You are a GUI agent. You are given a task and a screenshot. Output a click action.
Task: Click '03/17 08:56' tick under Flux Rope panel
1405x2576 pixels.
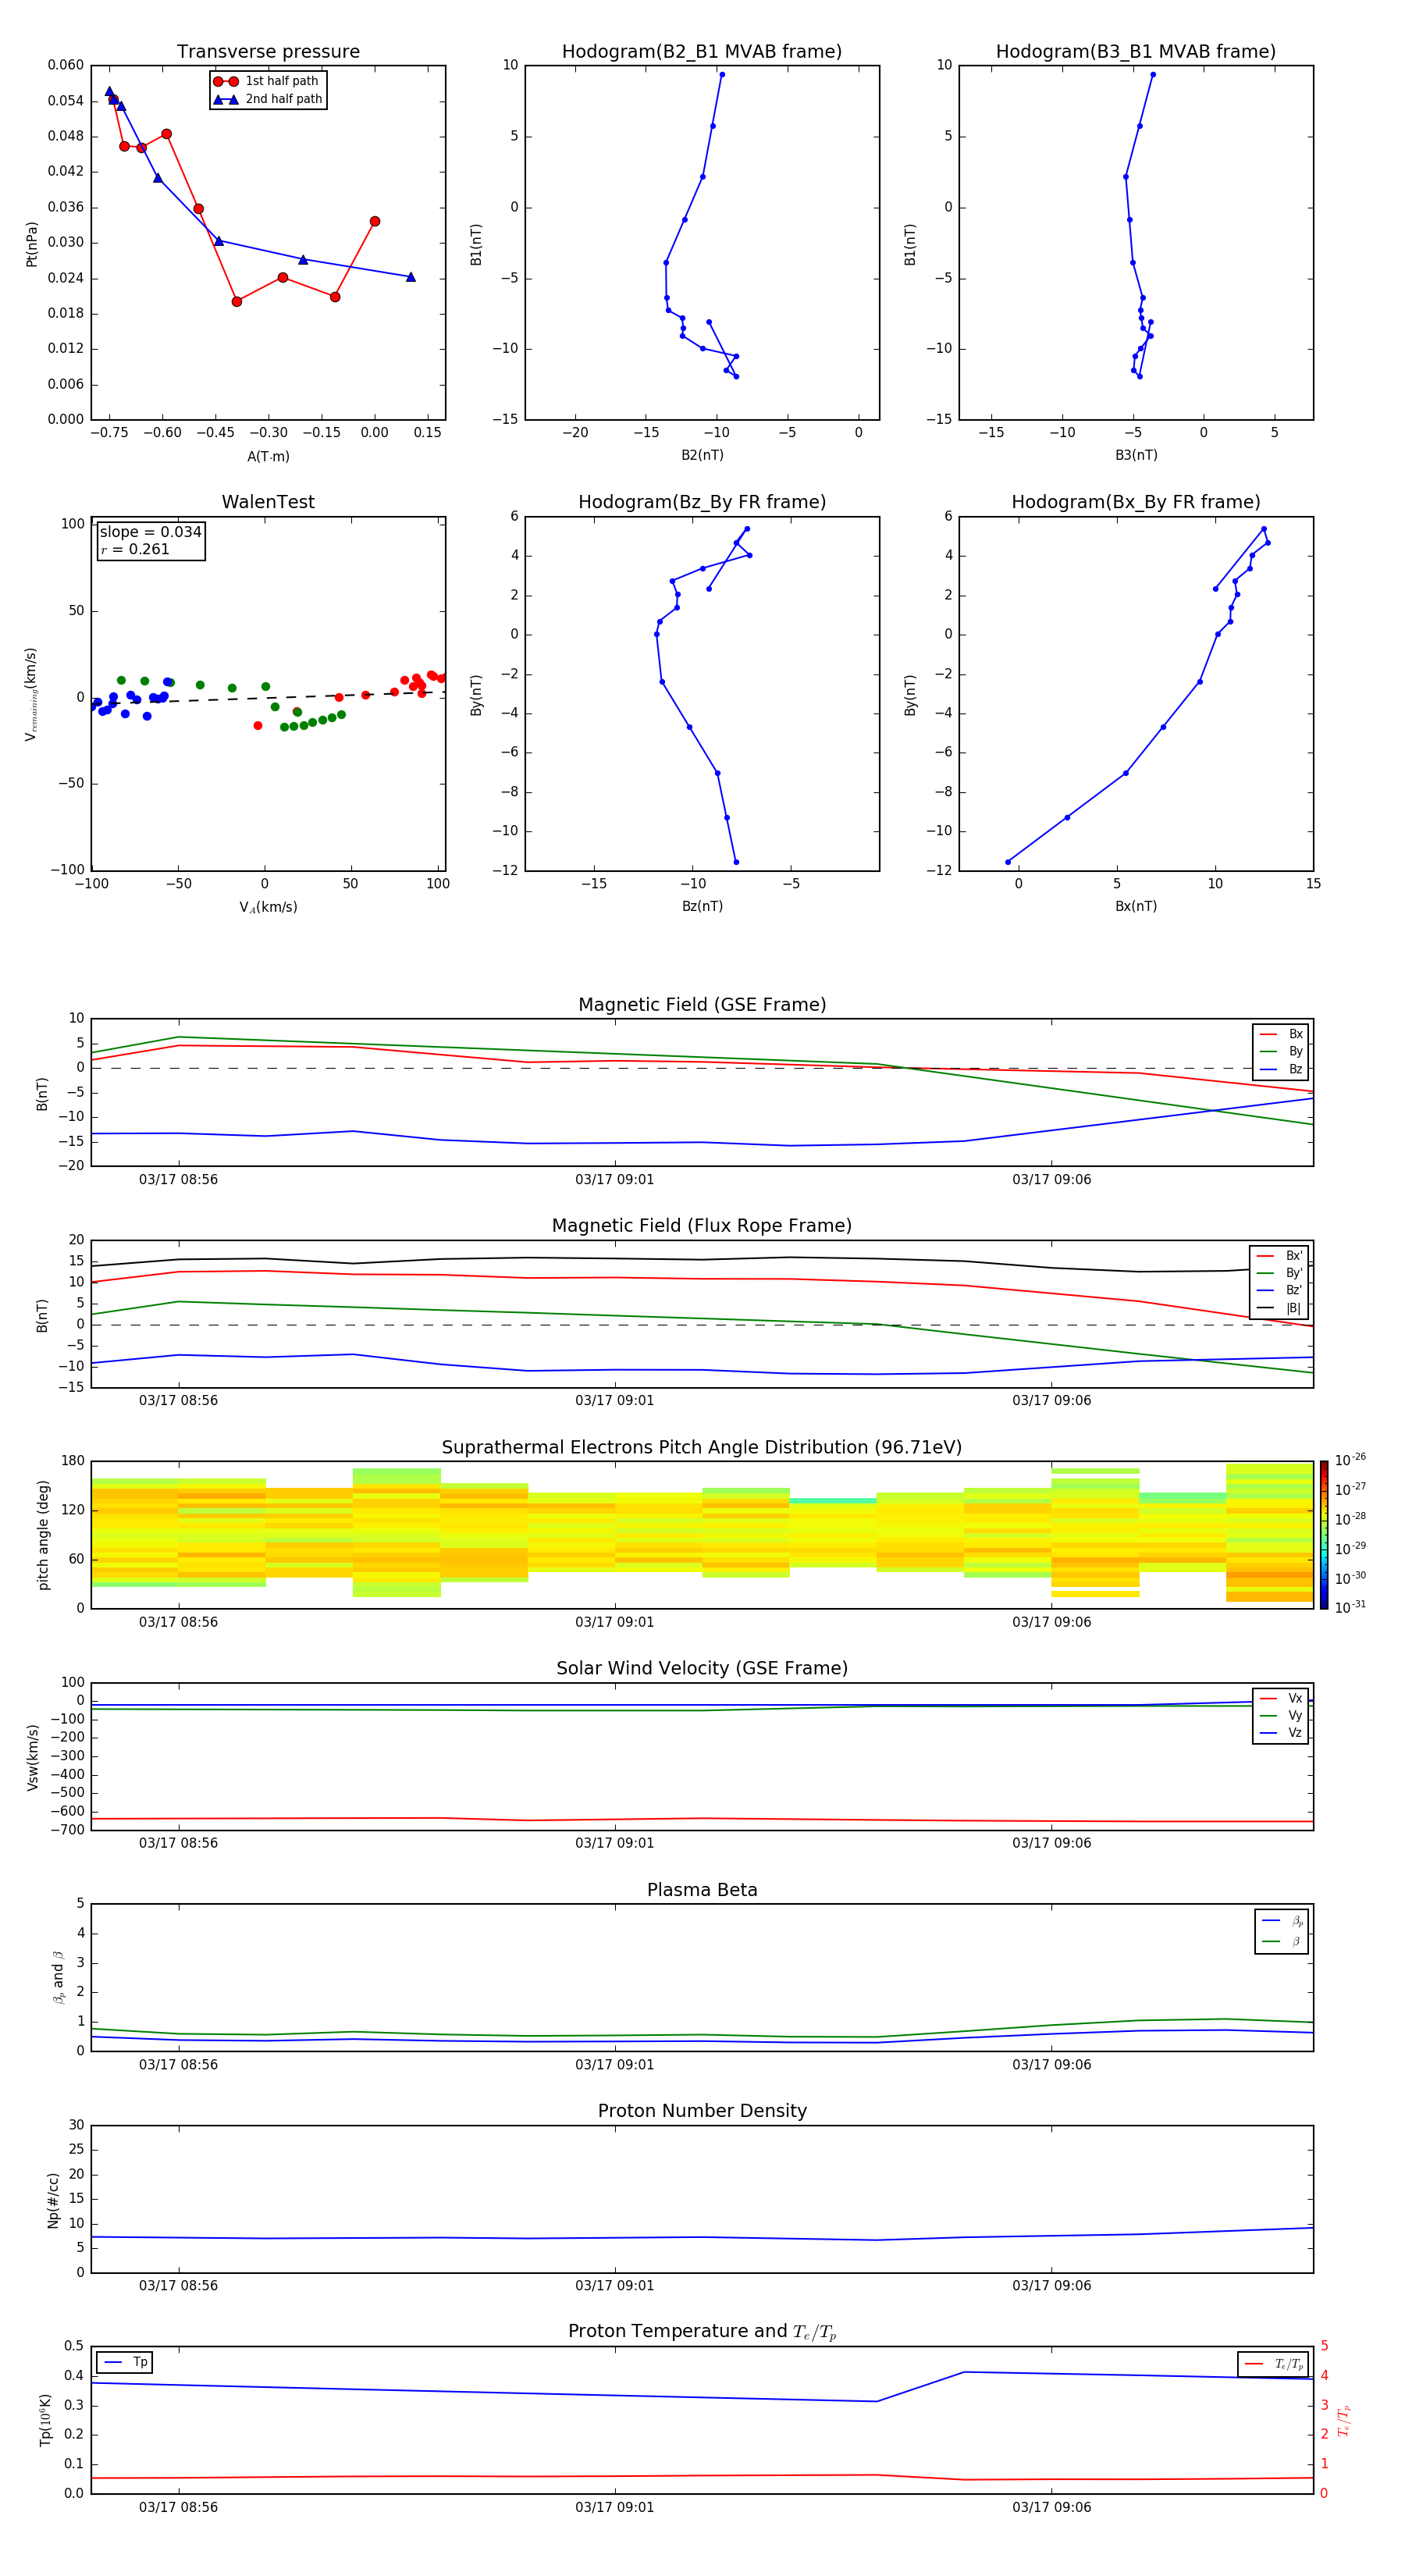point(178,1401)
